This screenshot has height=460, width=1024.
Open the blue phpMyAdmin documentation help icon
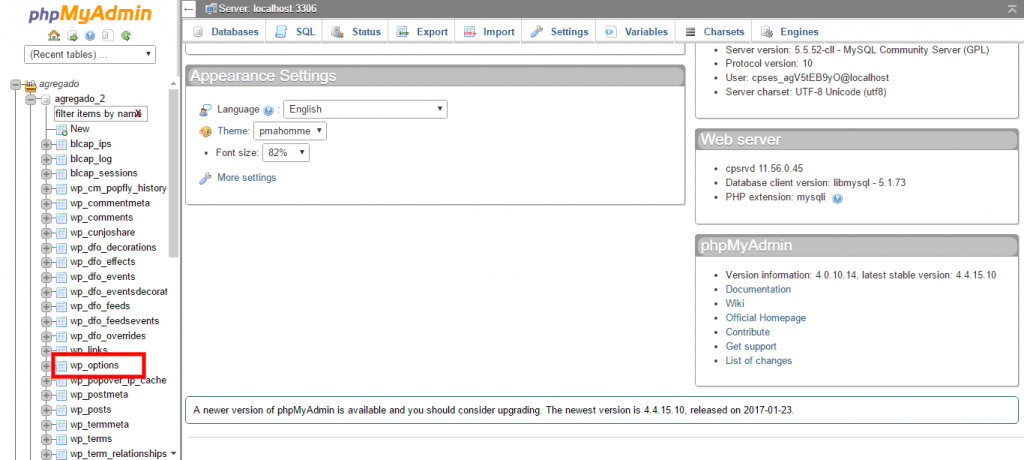(x=90, y=35)
